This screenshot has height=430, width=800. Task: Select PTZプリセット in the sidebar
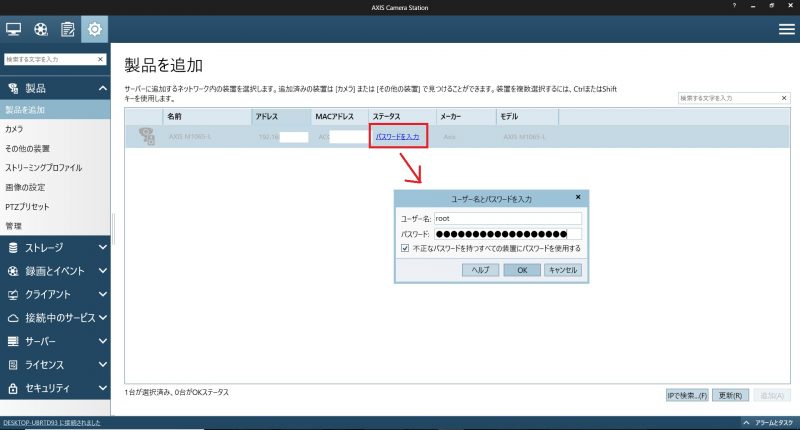click(55, 207)
